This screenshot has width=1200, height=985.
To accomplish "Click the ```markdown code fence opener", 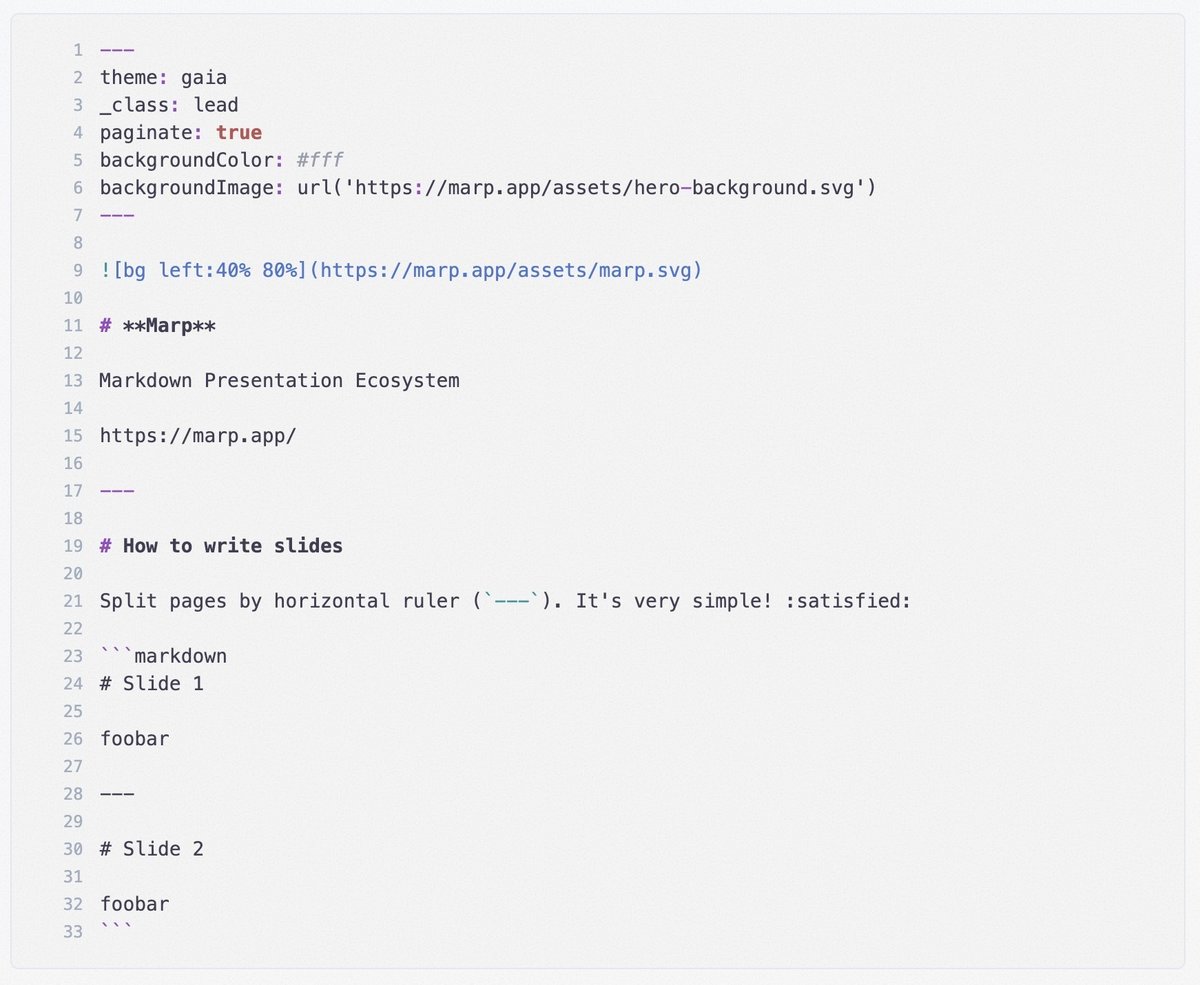I will pyautogui.click(x=163, y=656).
